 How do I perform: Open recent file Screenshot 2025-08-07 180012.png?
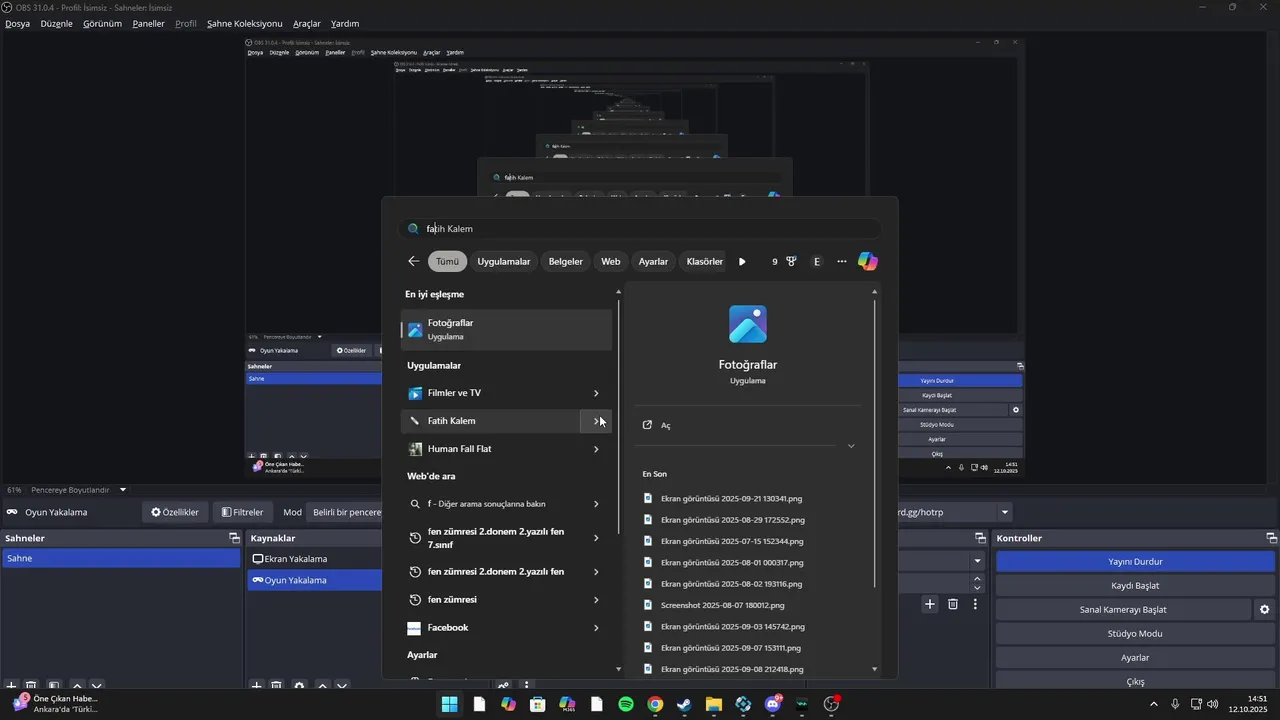pos(722,605)
